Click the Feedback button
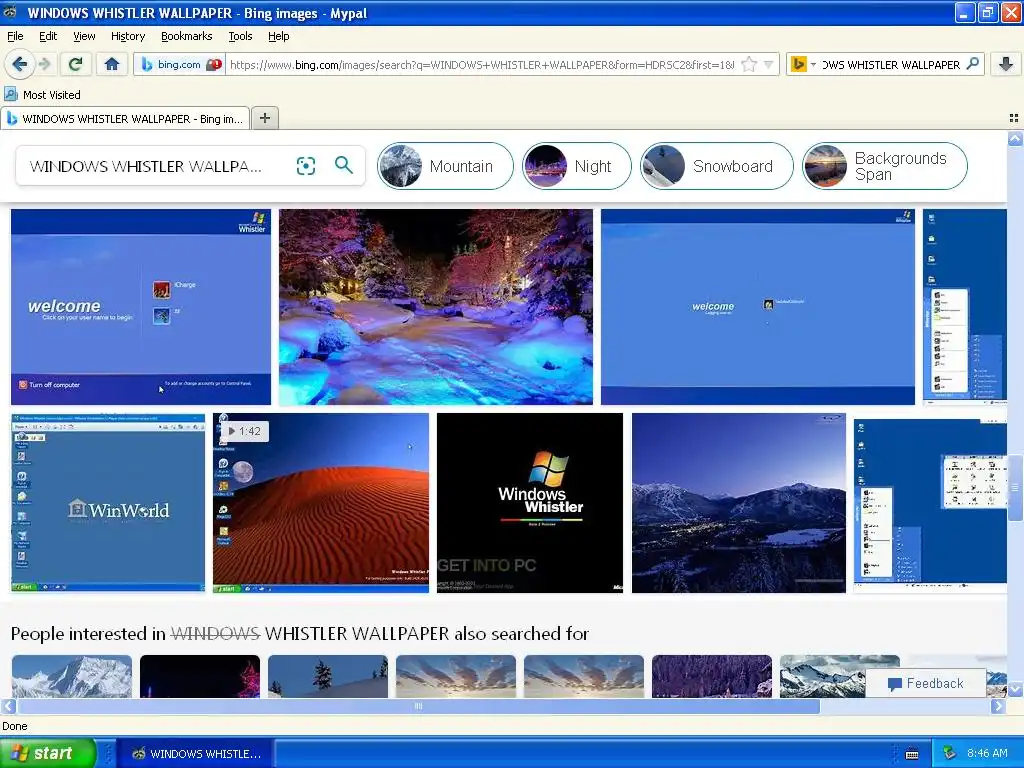Image resolution: width=1024 pixels, height=768 pixels. pyautogui.click(x=925, y=683)
